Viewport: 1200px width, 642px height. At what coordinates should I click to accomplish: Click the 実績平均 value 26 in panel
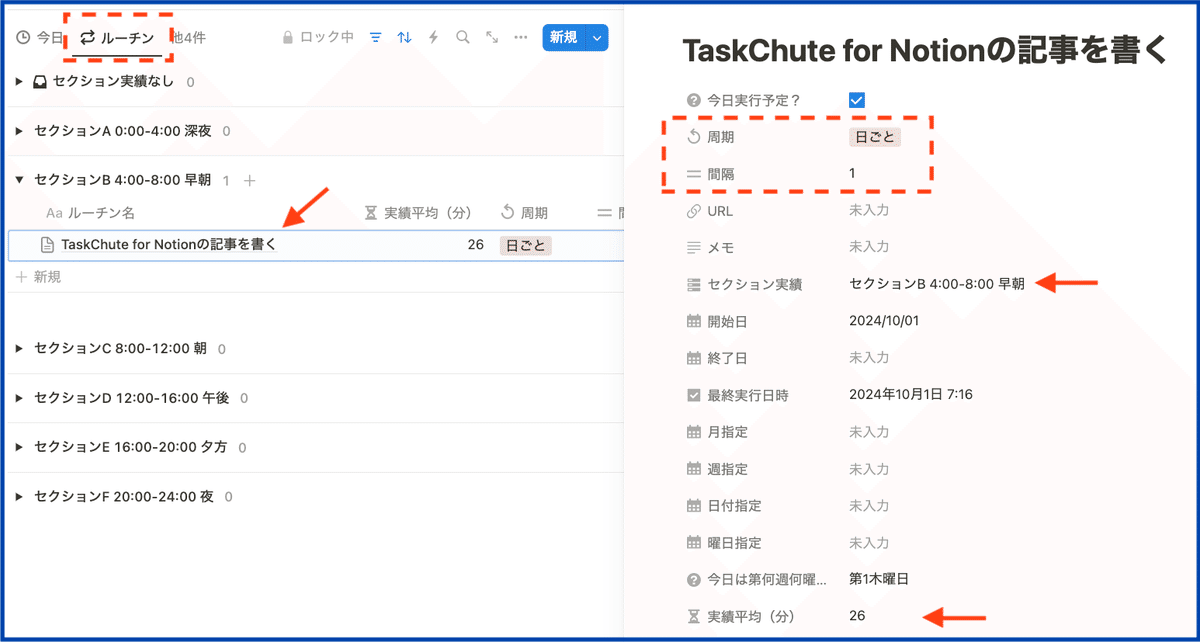coord(857,616)
